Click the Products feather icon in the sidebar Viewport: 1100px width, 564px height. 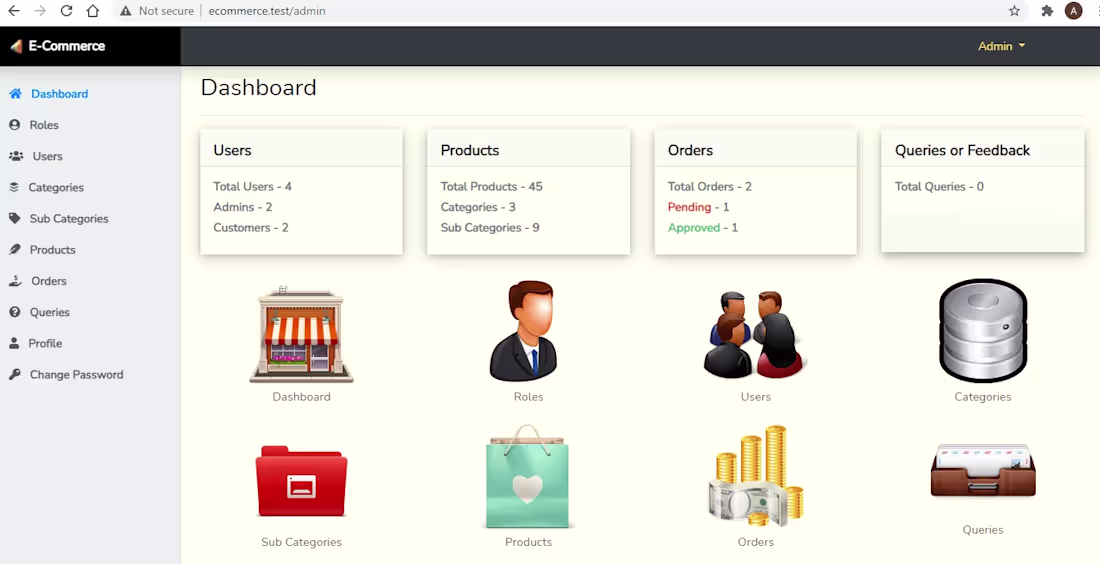point(15,250)
